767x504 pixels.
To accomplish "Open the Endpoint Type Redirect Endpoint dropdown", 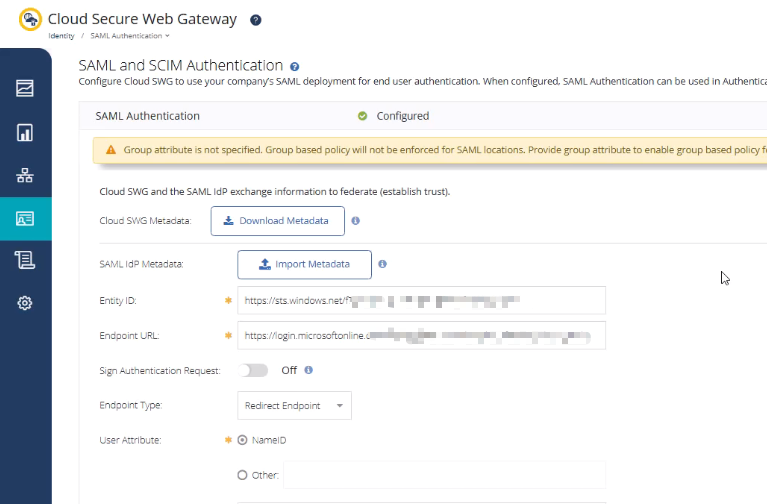I will (294, 405).
